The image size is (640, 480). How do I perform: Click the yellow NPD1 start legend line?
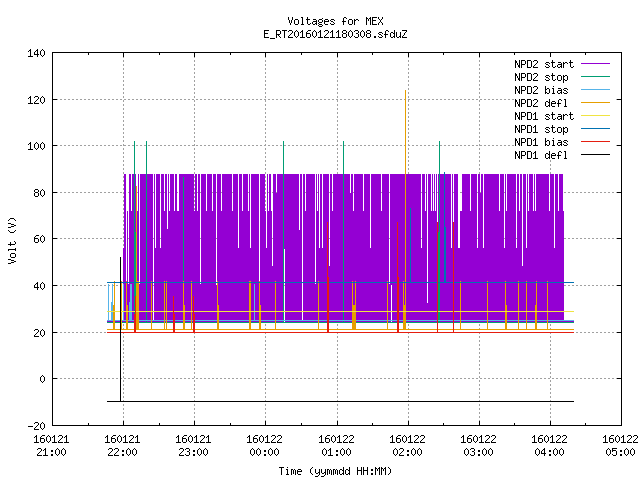595,116
